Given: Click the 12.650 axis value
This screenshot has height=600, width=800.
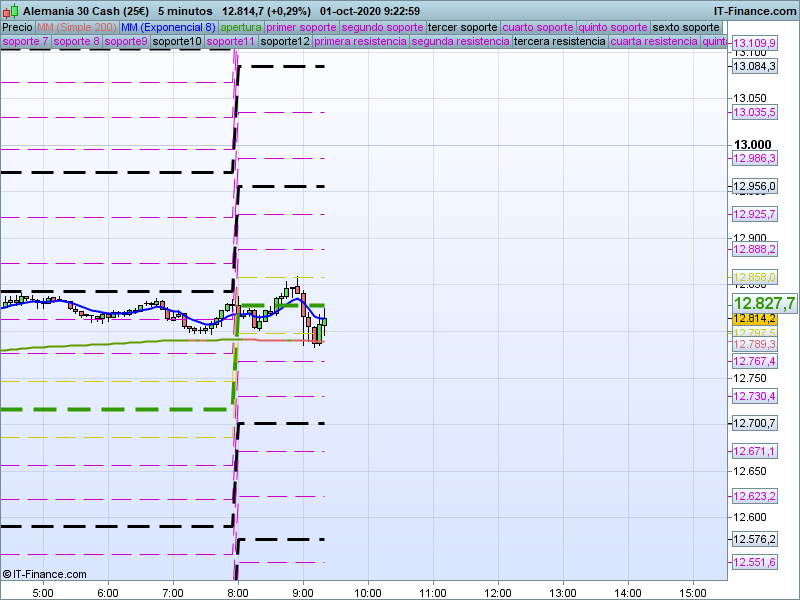Looking at the screenshot, I should pos(749,471).
